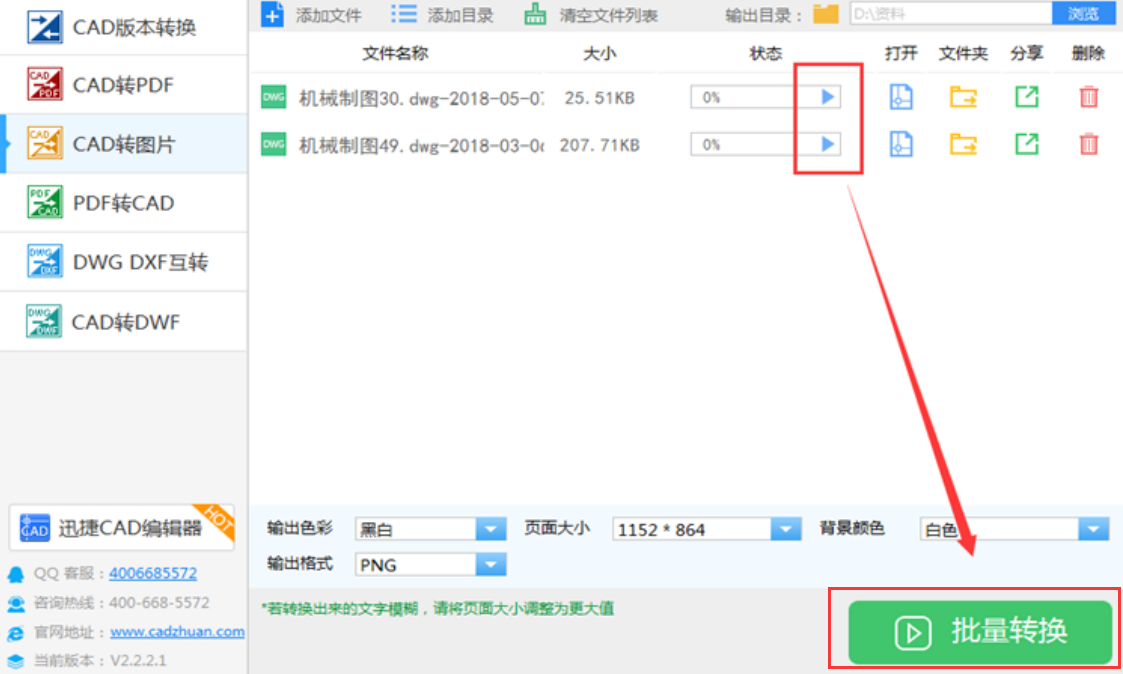Open the 输出格式 PNG dropdown
This screenshot has width=1123, height=674.
(430, 564)
